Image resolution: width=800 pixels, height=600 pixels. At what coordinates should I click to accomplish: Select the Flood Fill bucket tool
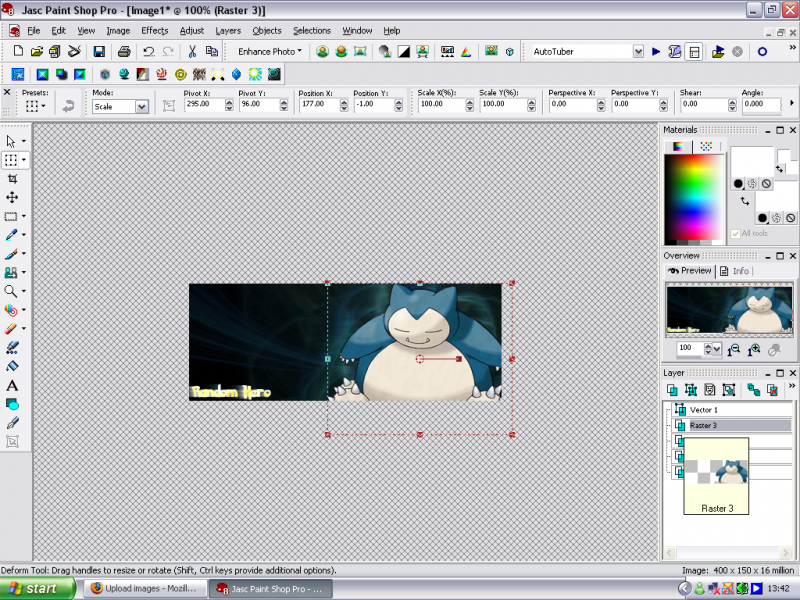(12, 366)
